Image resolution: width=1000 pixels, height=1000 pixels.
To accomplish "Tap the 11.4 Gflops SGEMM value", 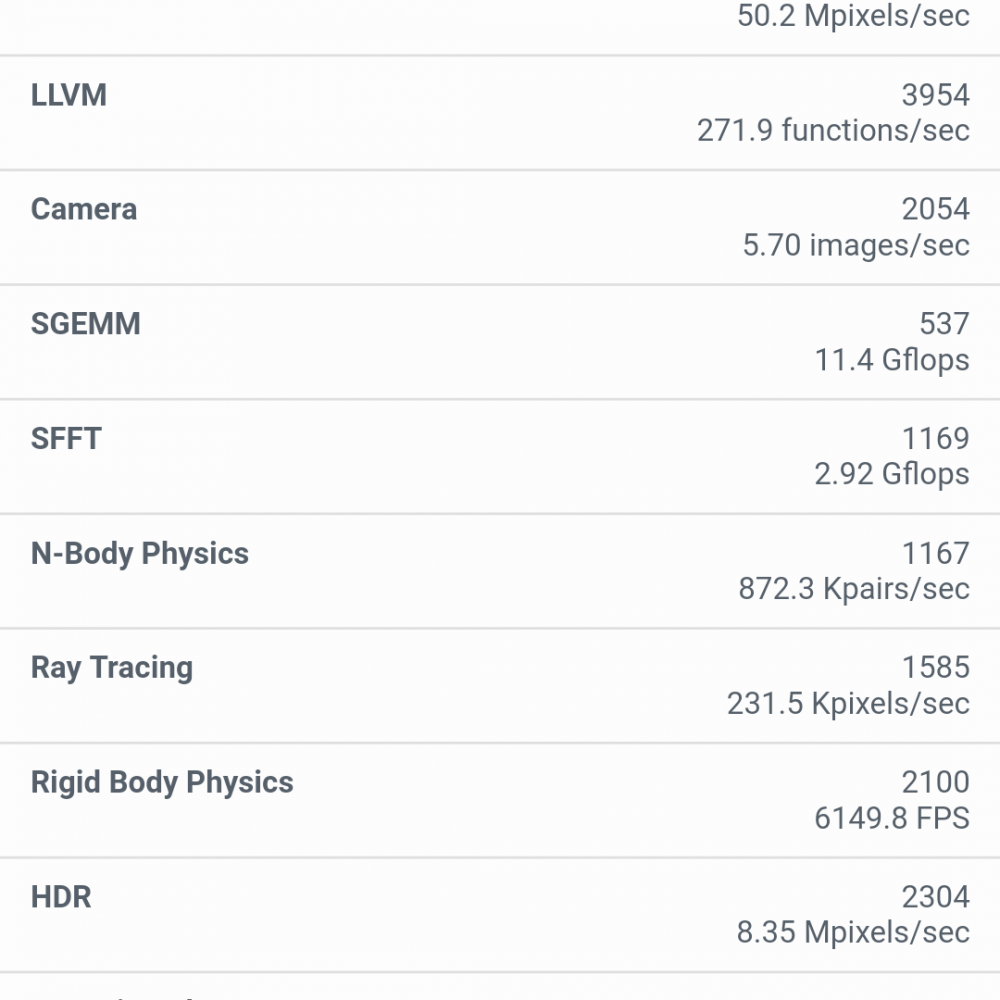I will pos(892,360).
